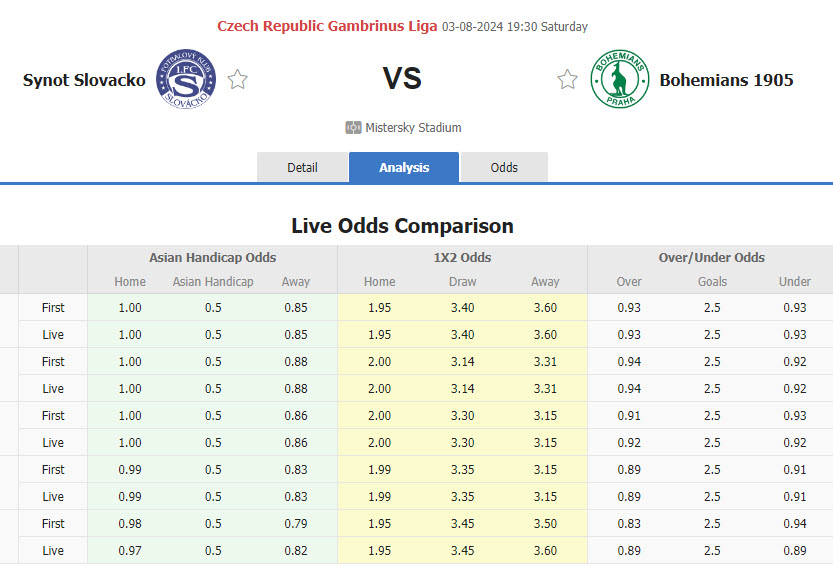Click the Live Odds Comparison heading
The image size is (833, 572).
pyautogui.click(x=402, y=226)
